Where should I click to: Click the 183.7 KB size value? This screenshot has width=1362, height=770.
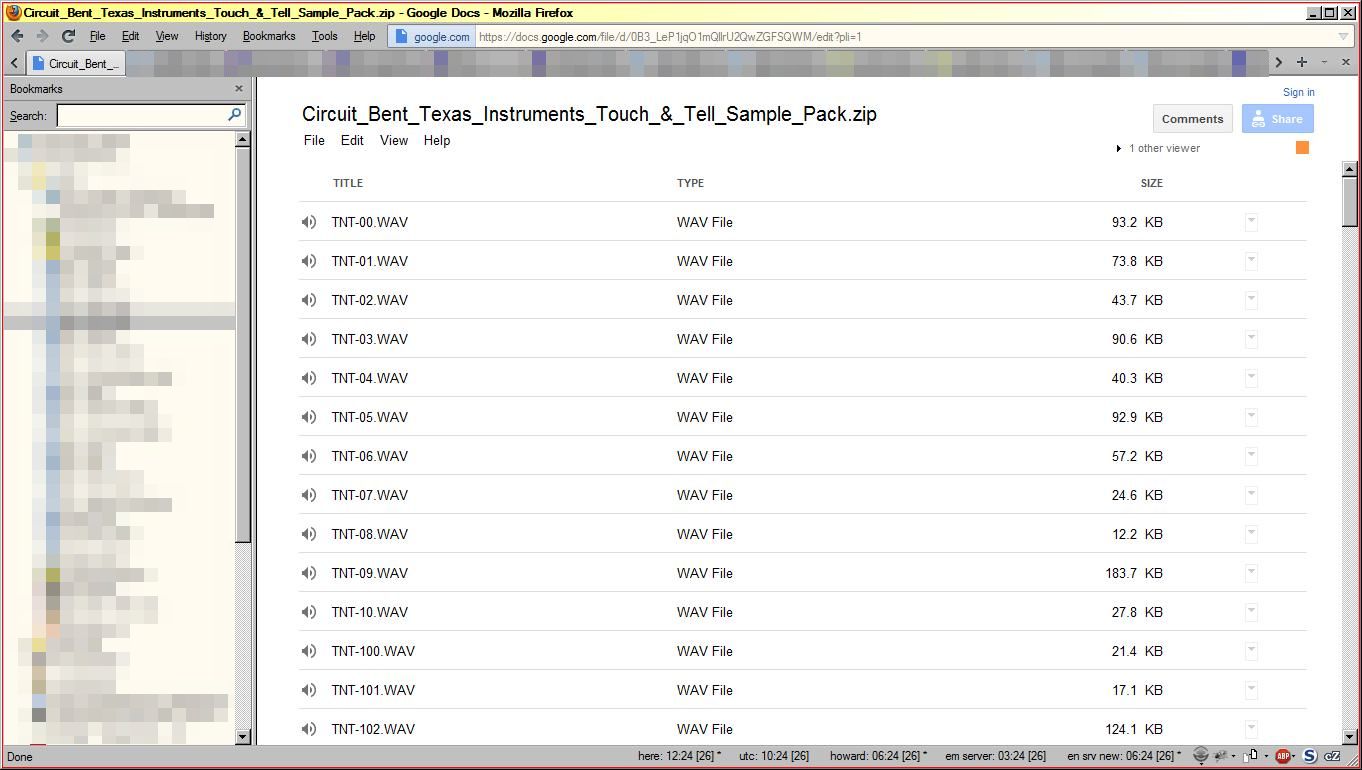(x=1134, y=573)
